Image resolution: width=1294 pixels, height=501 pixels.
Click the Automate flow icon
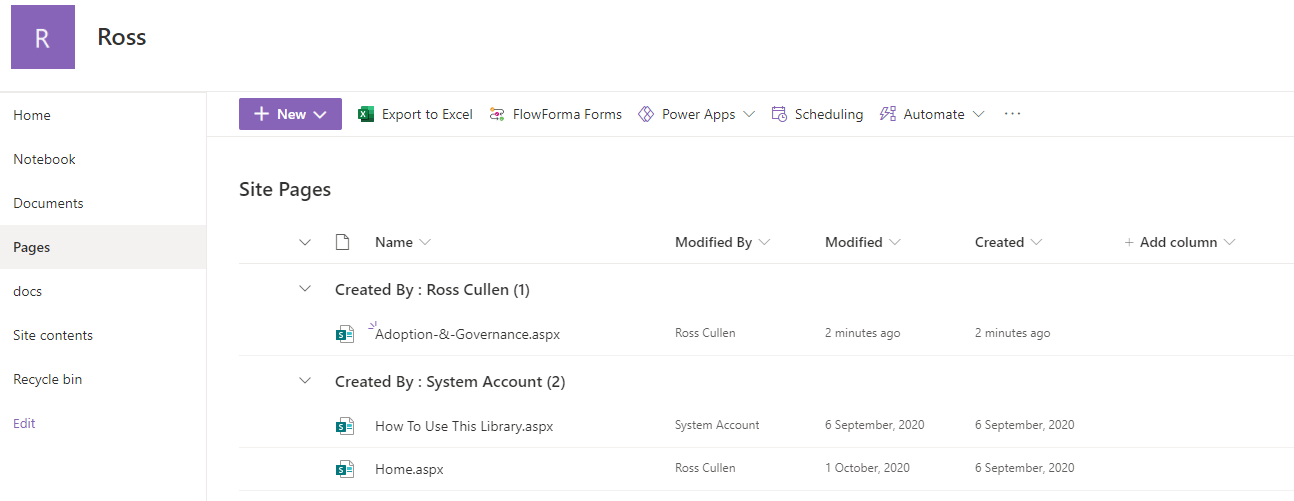887,114
